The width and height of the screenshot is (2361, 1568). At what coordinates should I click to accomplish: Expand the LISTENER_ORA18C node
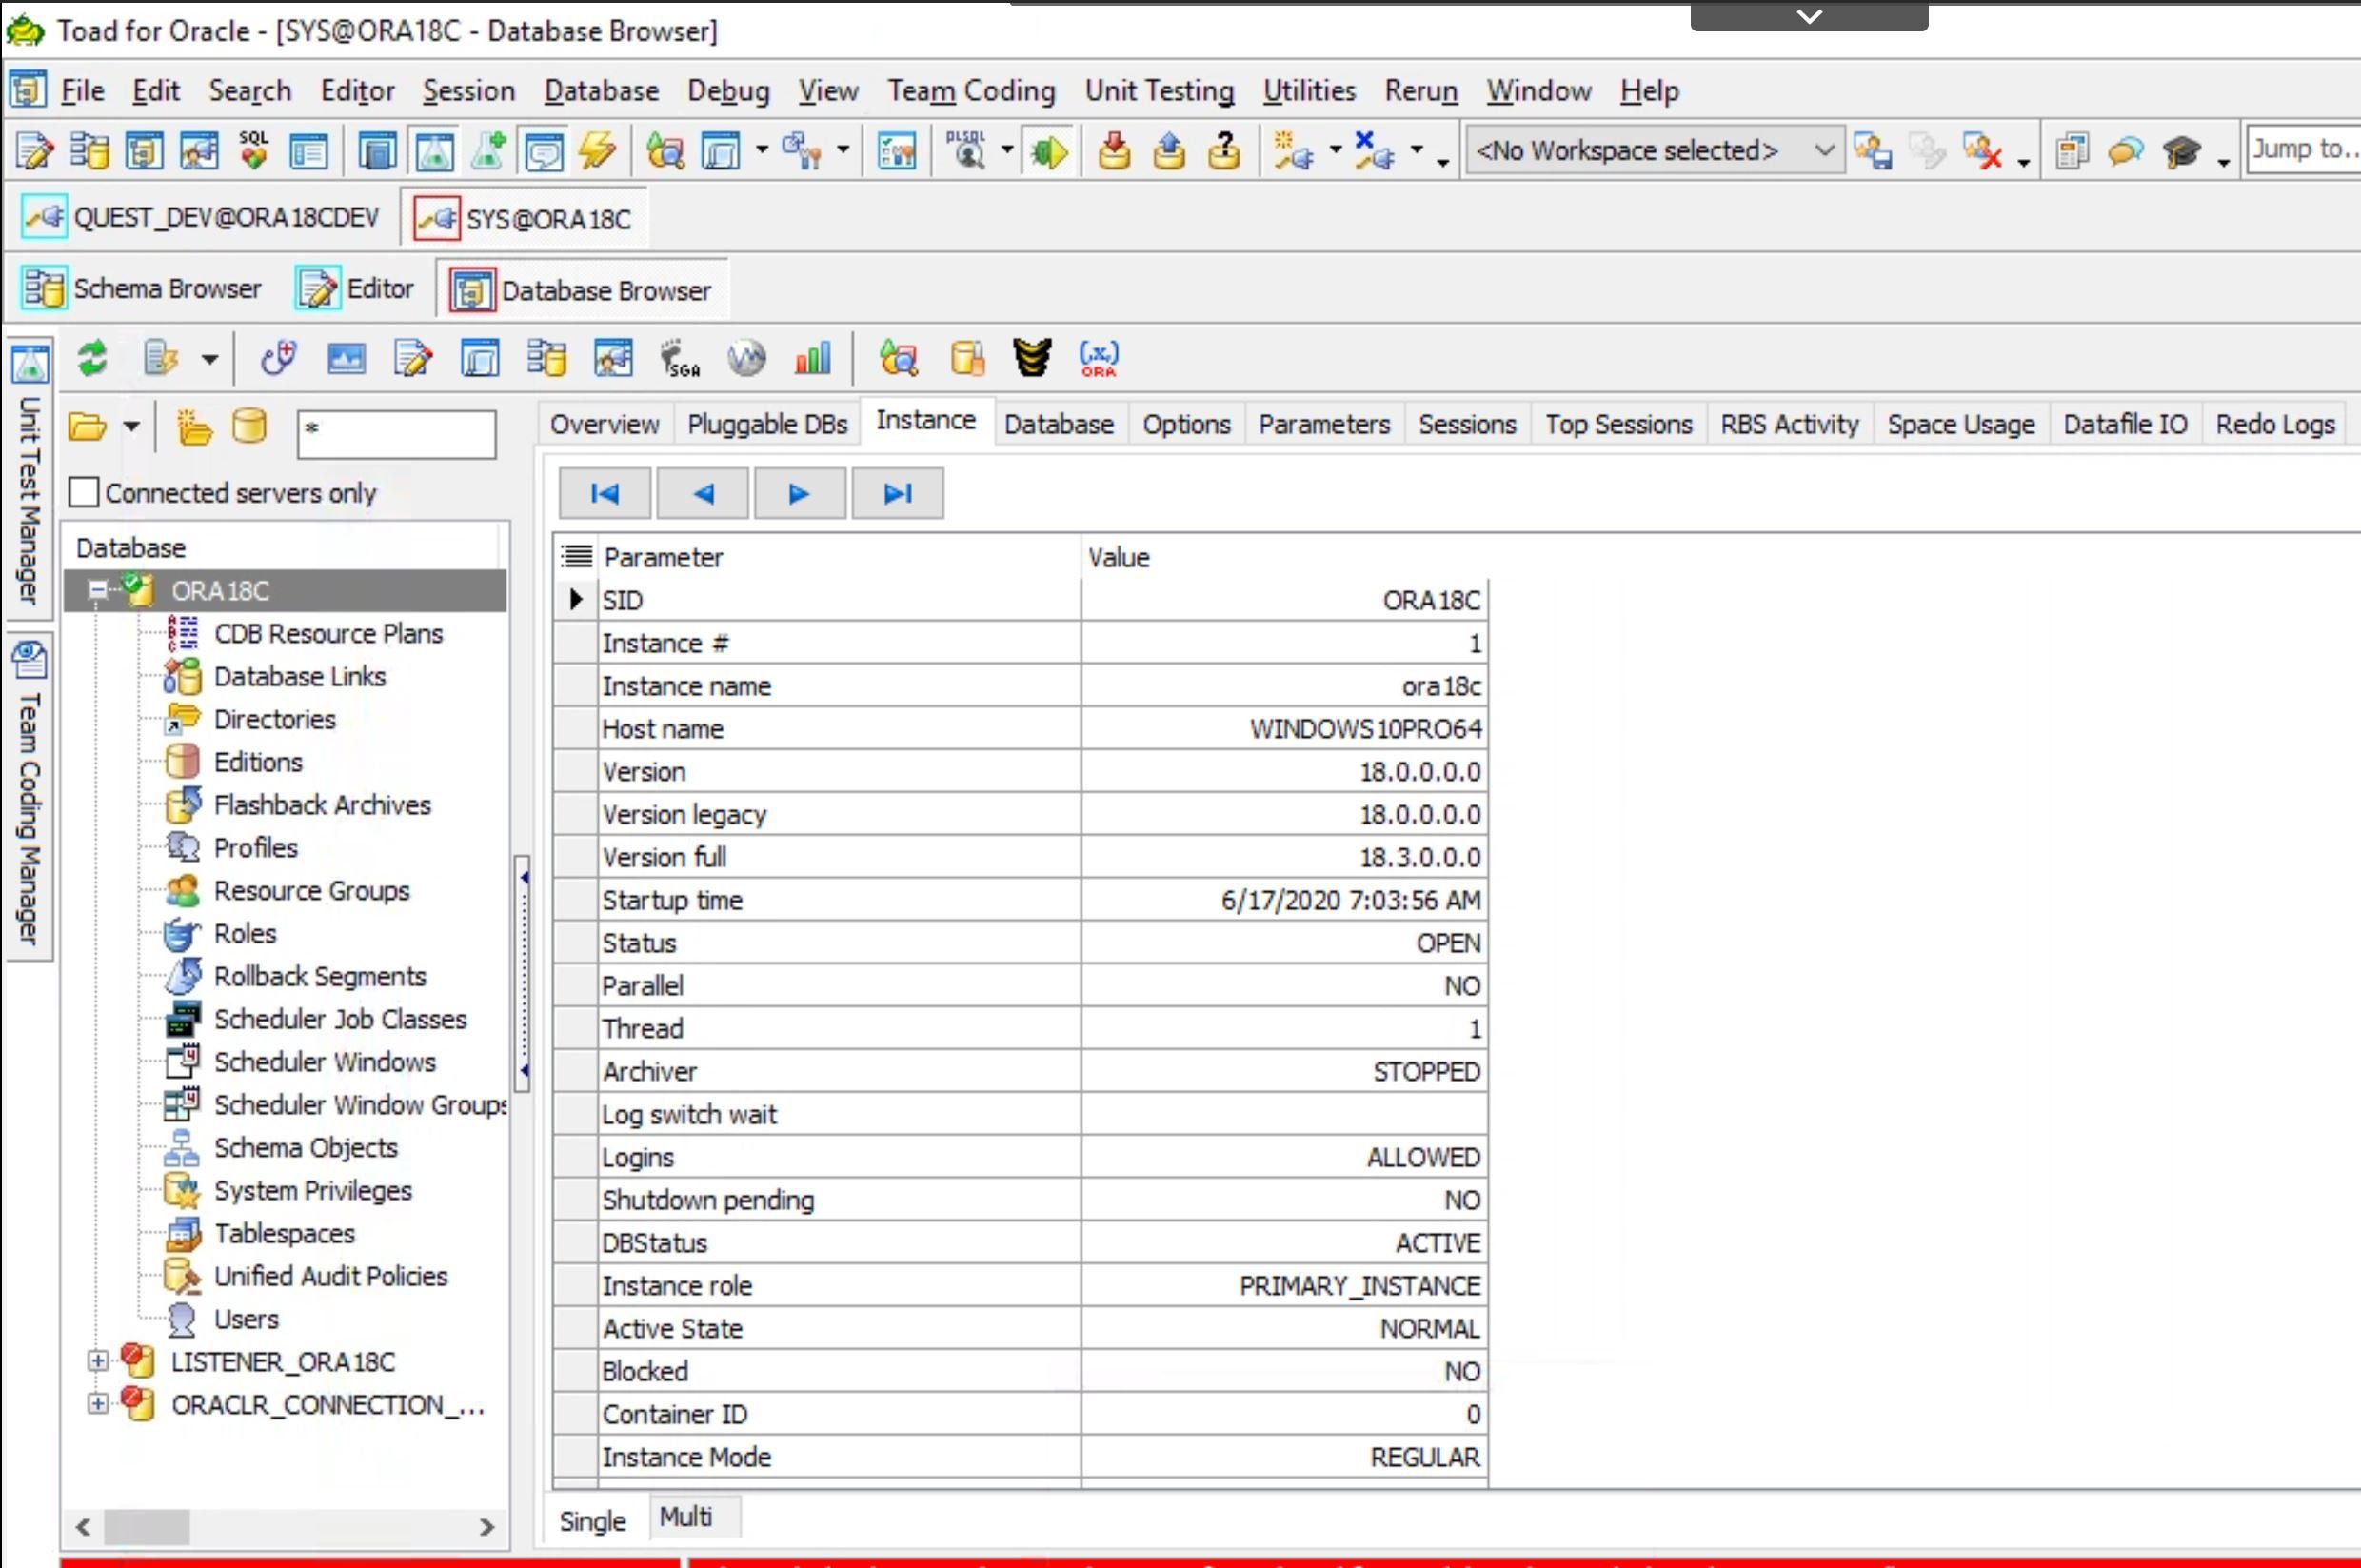(x=98, y=1361)
